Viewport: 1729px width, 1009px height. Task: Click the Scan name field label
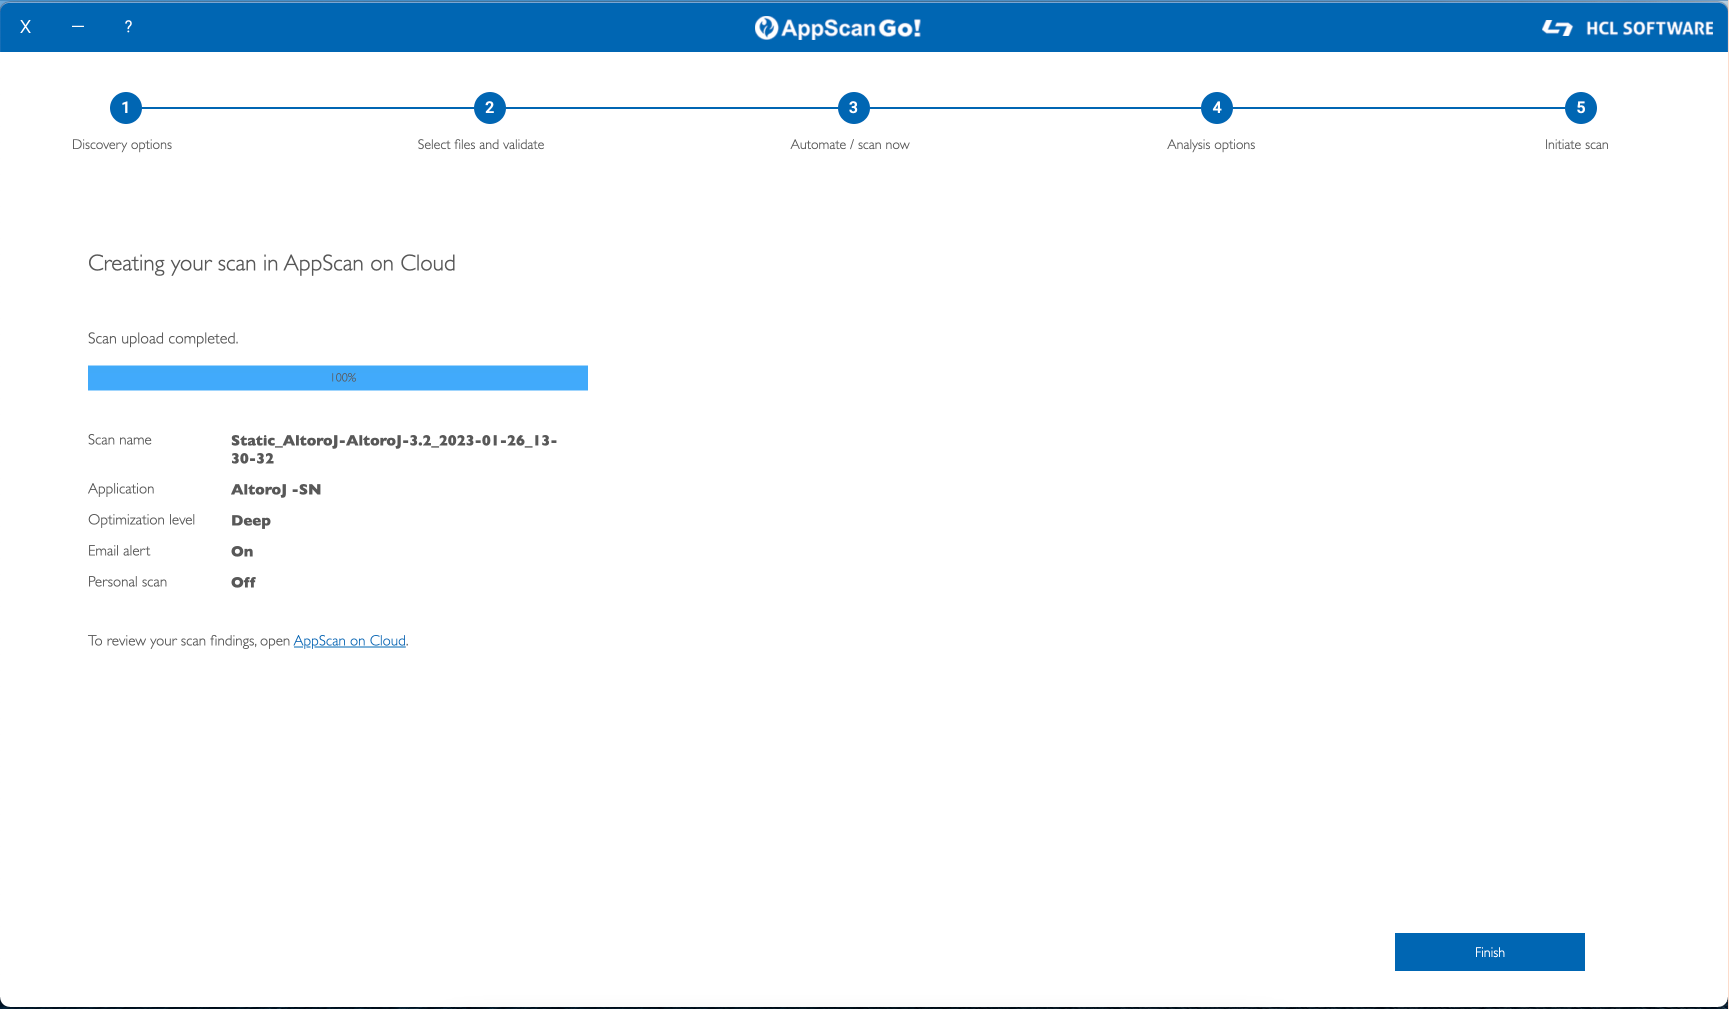click(120, 440)
